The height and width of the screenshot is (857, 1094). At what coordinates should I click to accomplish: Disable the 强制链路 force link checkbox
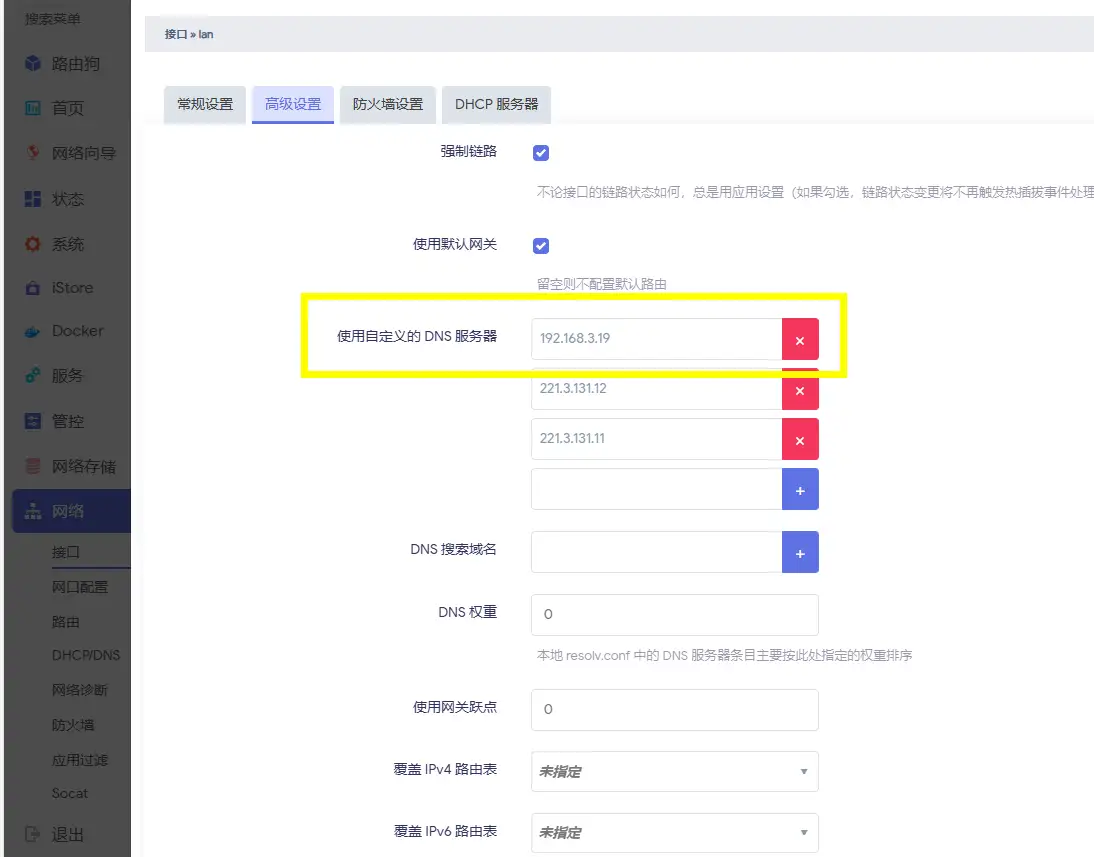(x=540, y=153)
